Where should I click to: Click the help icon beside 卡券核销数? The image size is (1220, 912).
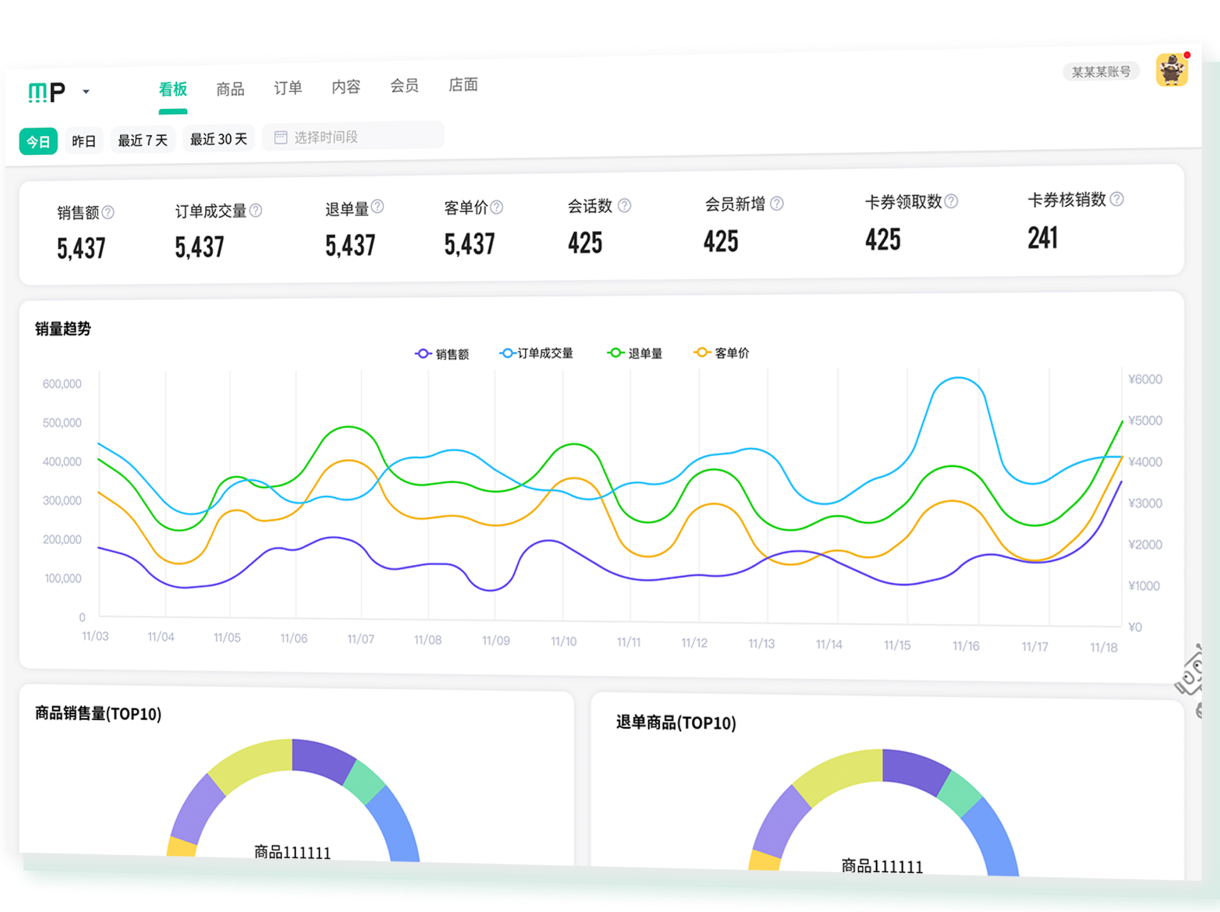(x=1117, y=199)
